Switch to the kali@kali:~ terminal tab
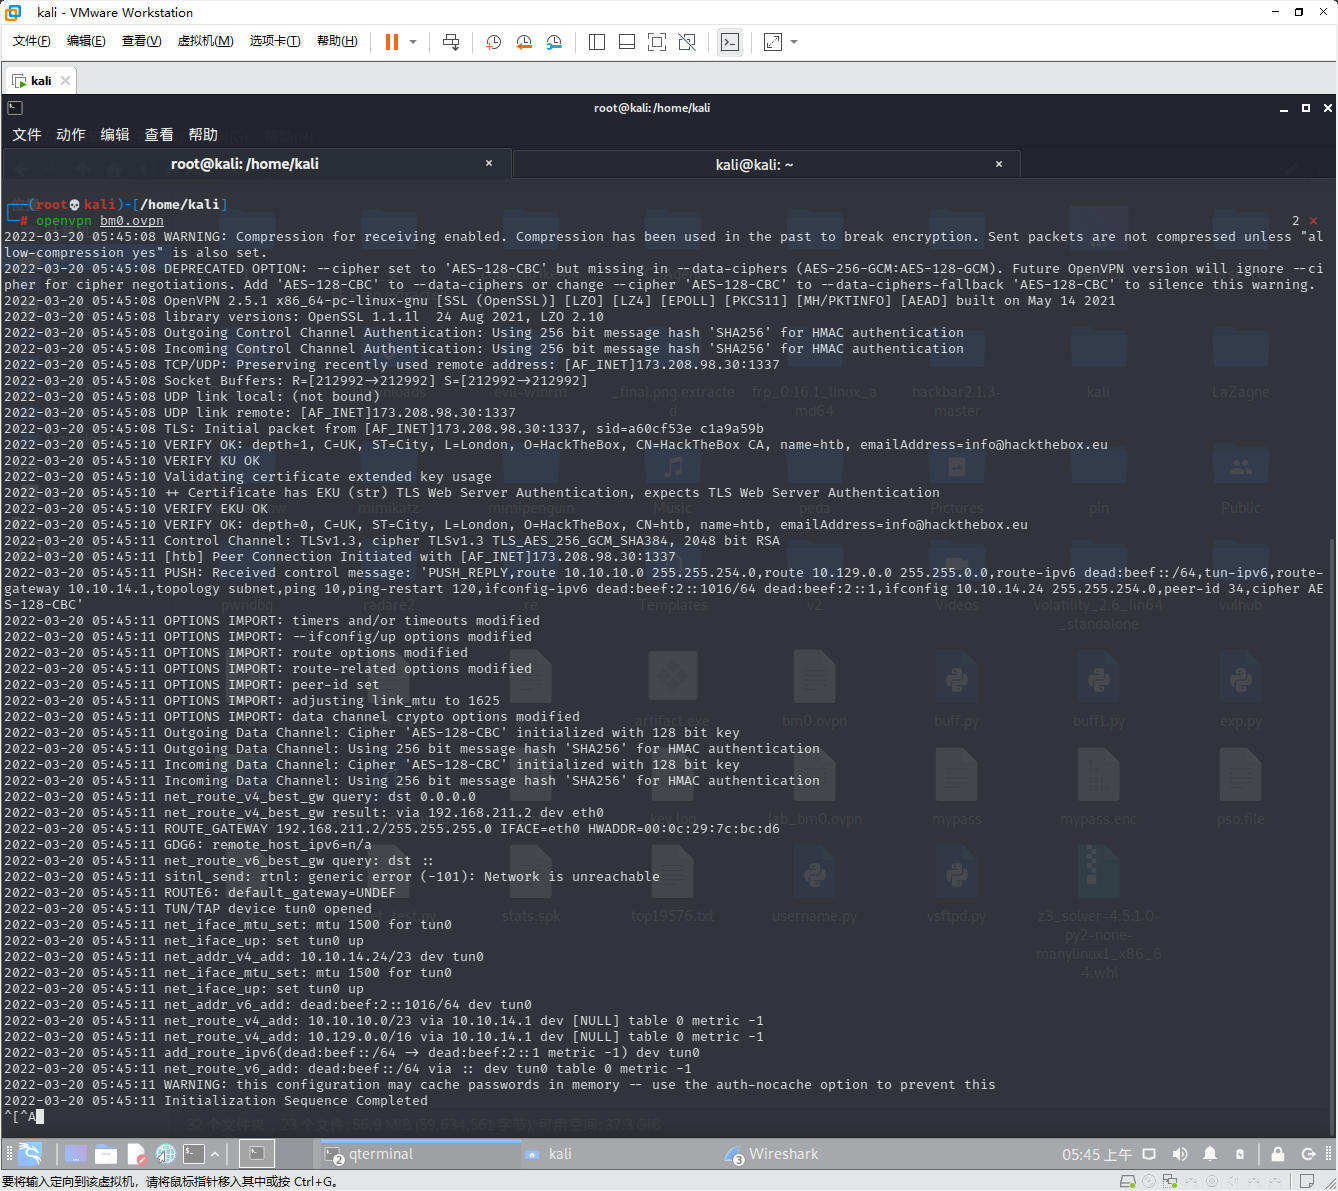This screenshot has height=1191, width=1338. tap(755, 163)
